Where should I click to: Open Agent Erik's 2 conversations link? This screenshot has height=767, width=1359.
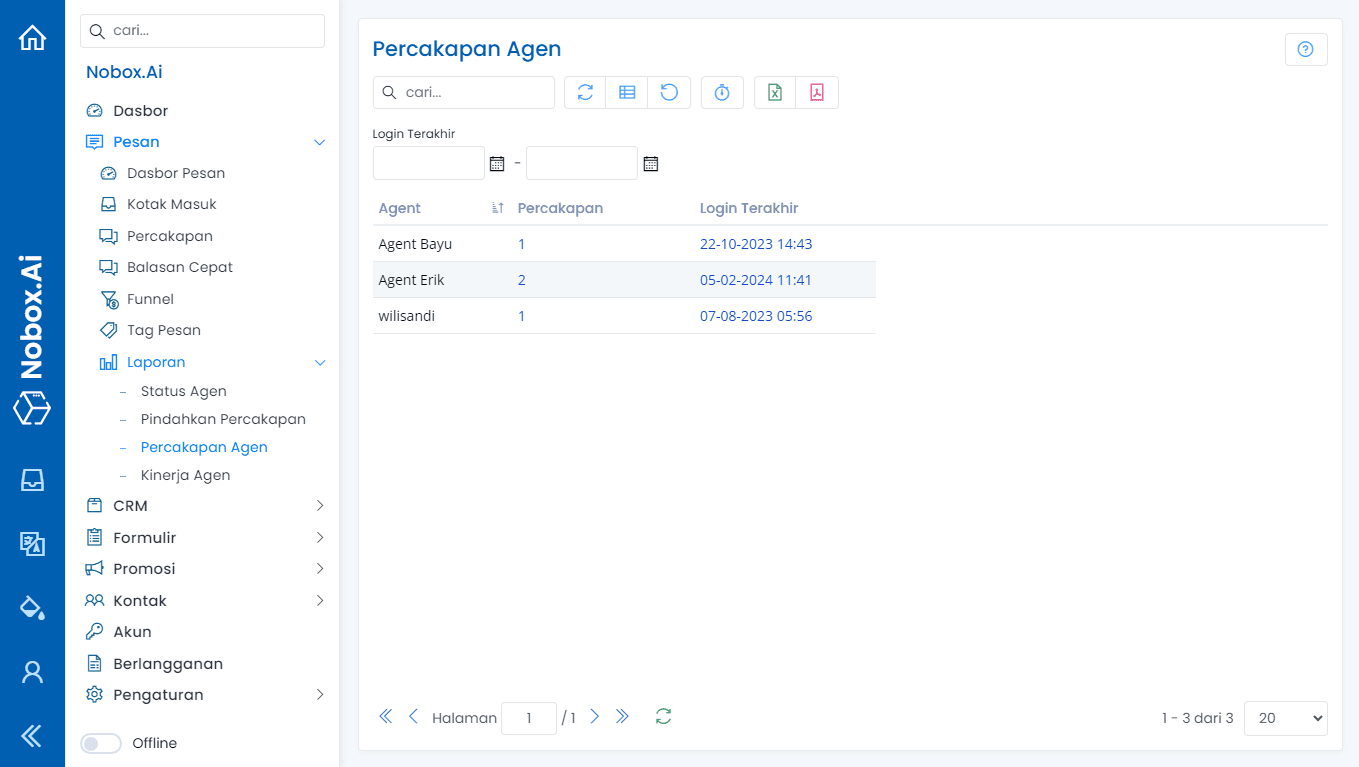pos(521,279)
